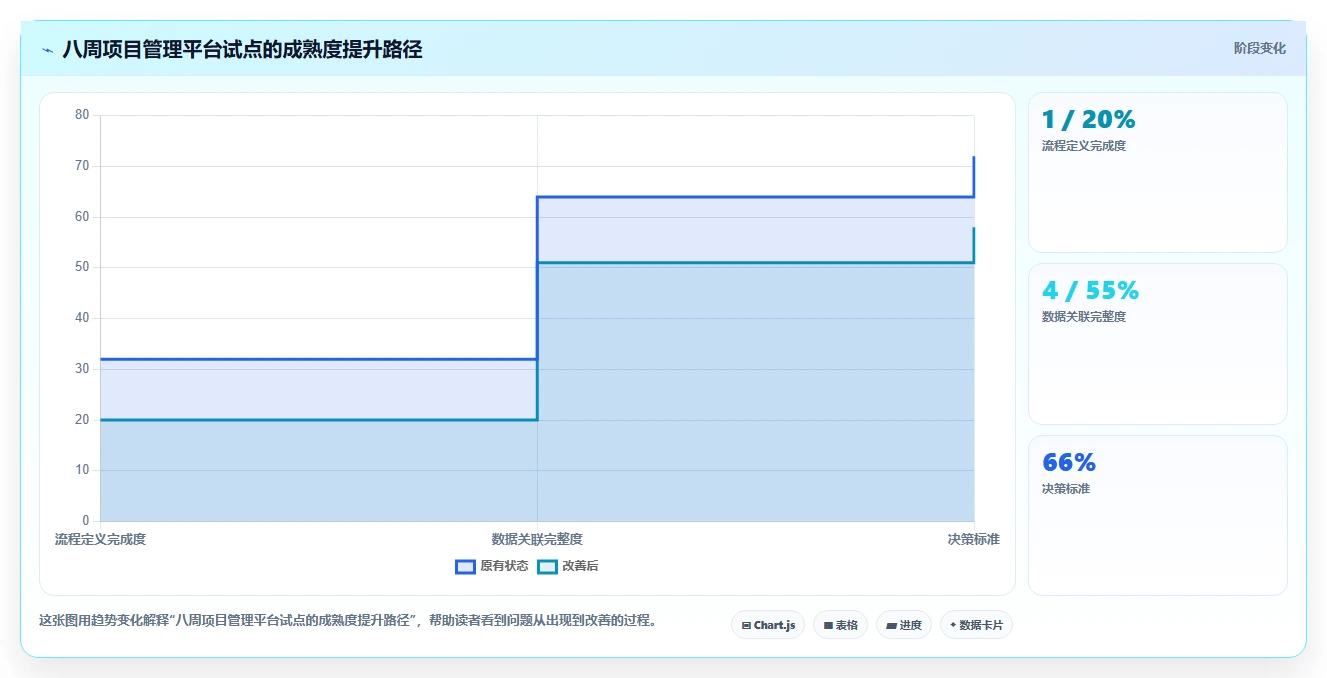The height and width of the screenshot is (678, 1327).
Task: Click the chart description text below
Action: coord(349,620)
